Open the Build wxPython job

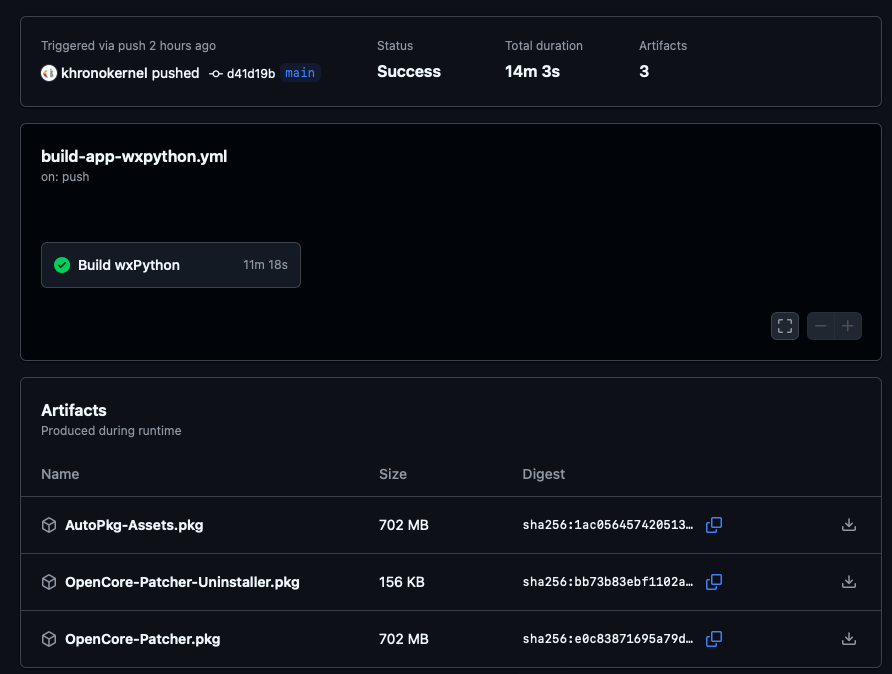171,265
